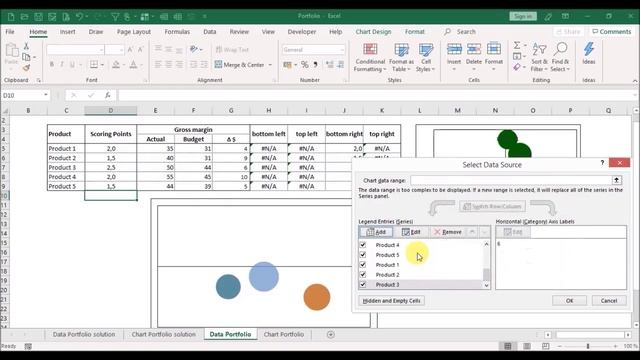The width and height of the screenshot is (640, 360).
Task: Expand the Name Box dropdown
Action: click(46, 95)
